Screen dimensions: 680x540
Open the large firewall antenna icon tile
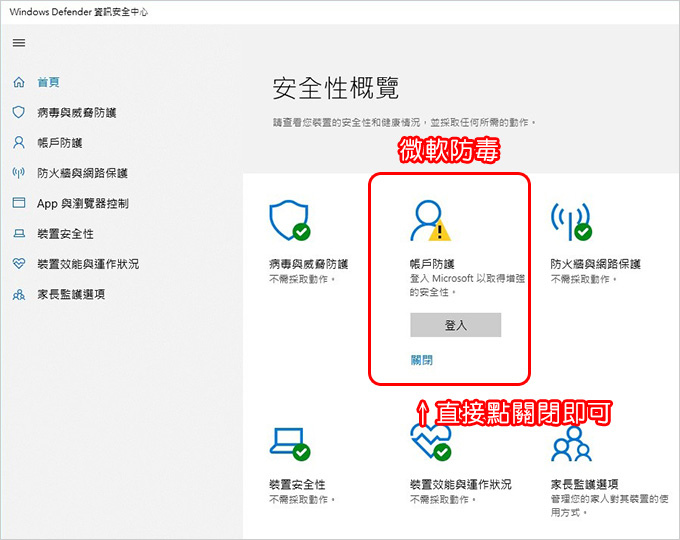[x=571, y=221]
